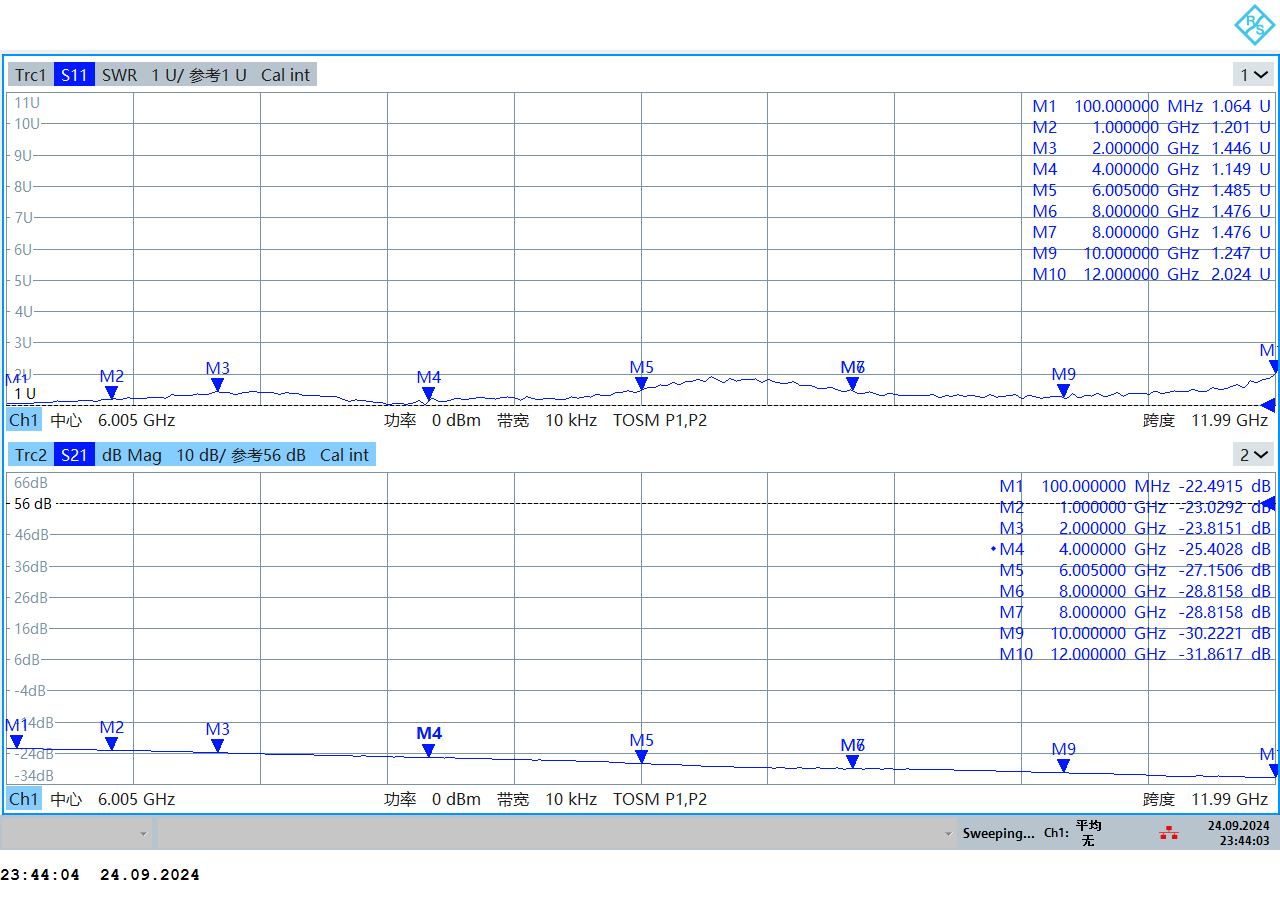Select marker M5 on the SWR trace
Image resolution: width=1280 pixels, height=900 pixels.
(641, 384)
